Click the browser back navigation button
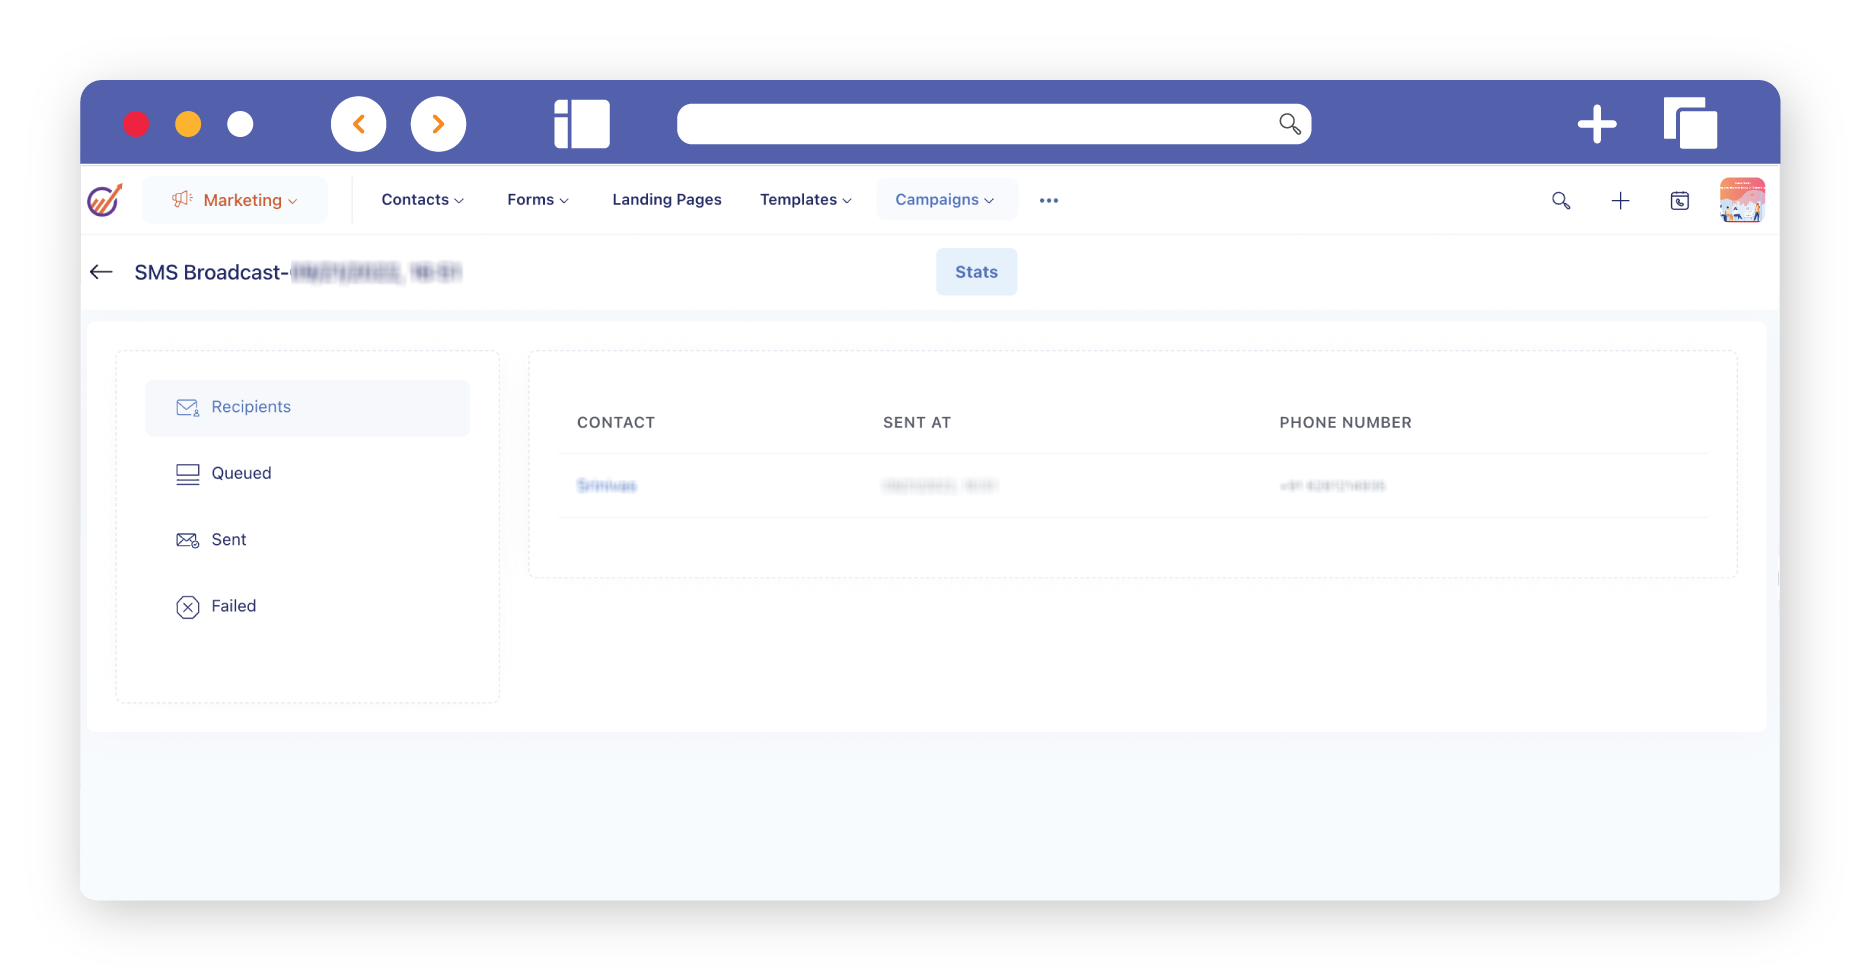The image size is (1861, 980). 358,124
